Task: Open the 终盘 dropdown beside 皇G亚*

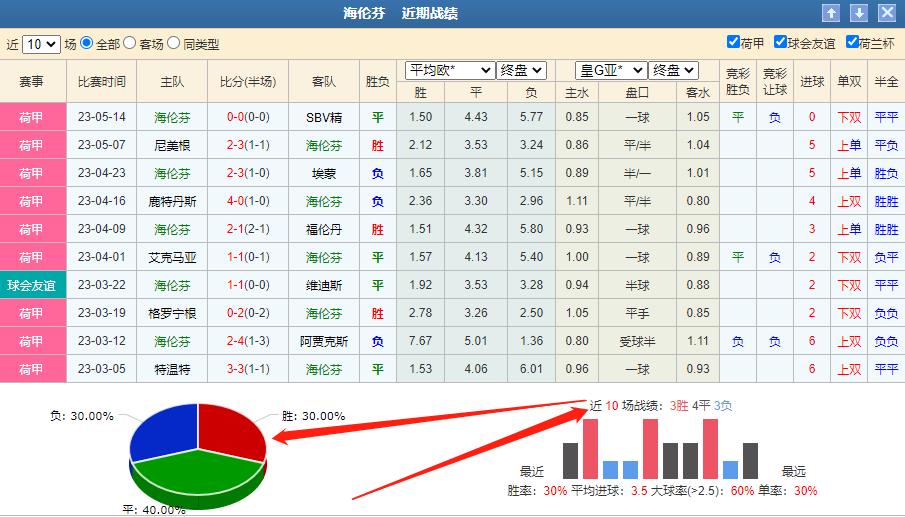Action: 674,70
